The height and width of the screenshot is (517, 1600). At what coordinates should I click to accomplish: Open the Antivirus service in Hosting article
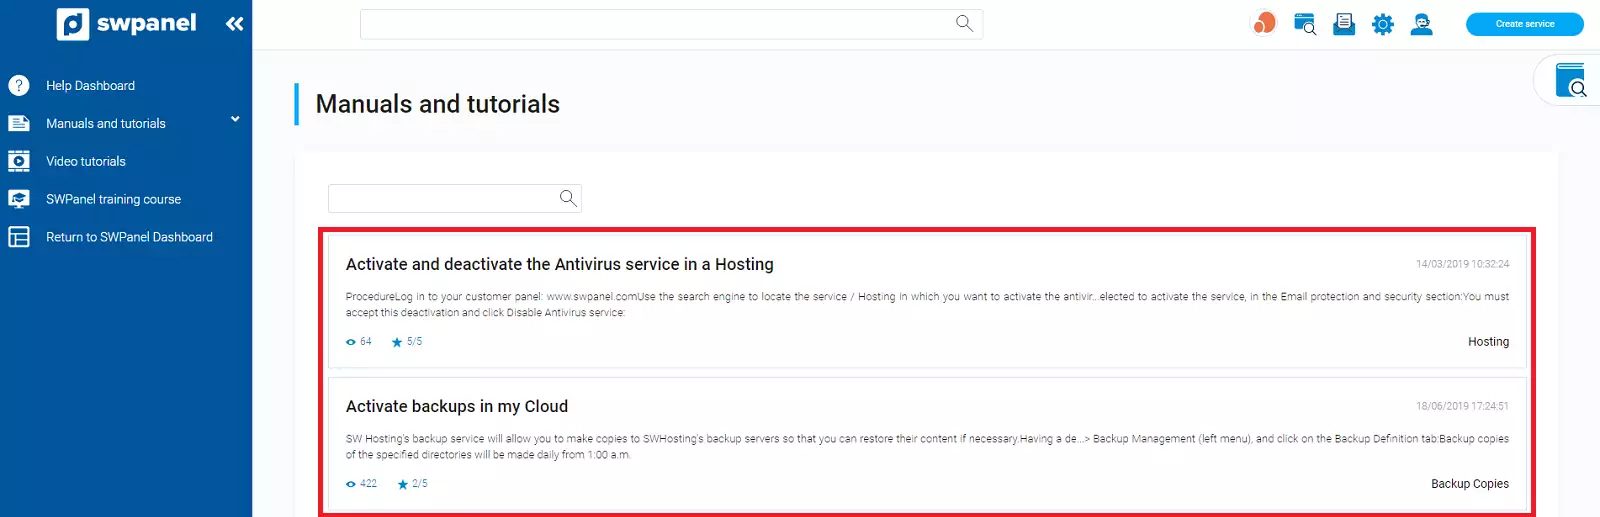point(559,264)
